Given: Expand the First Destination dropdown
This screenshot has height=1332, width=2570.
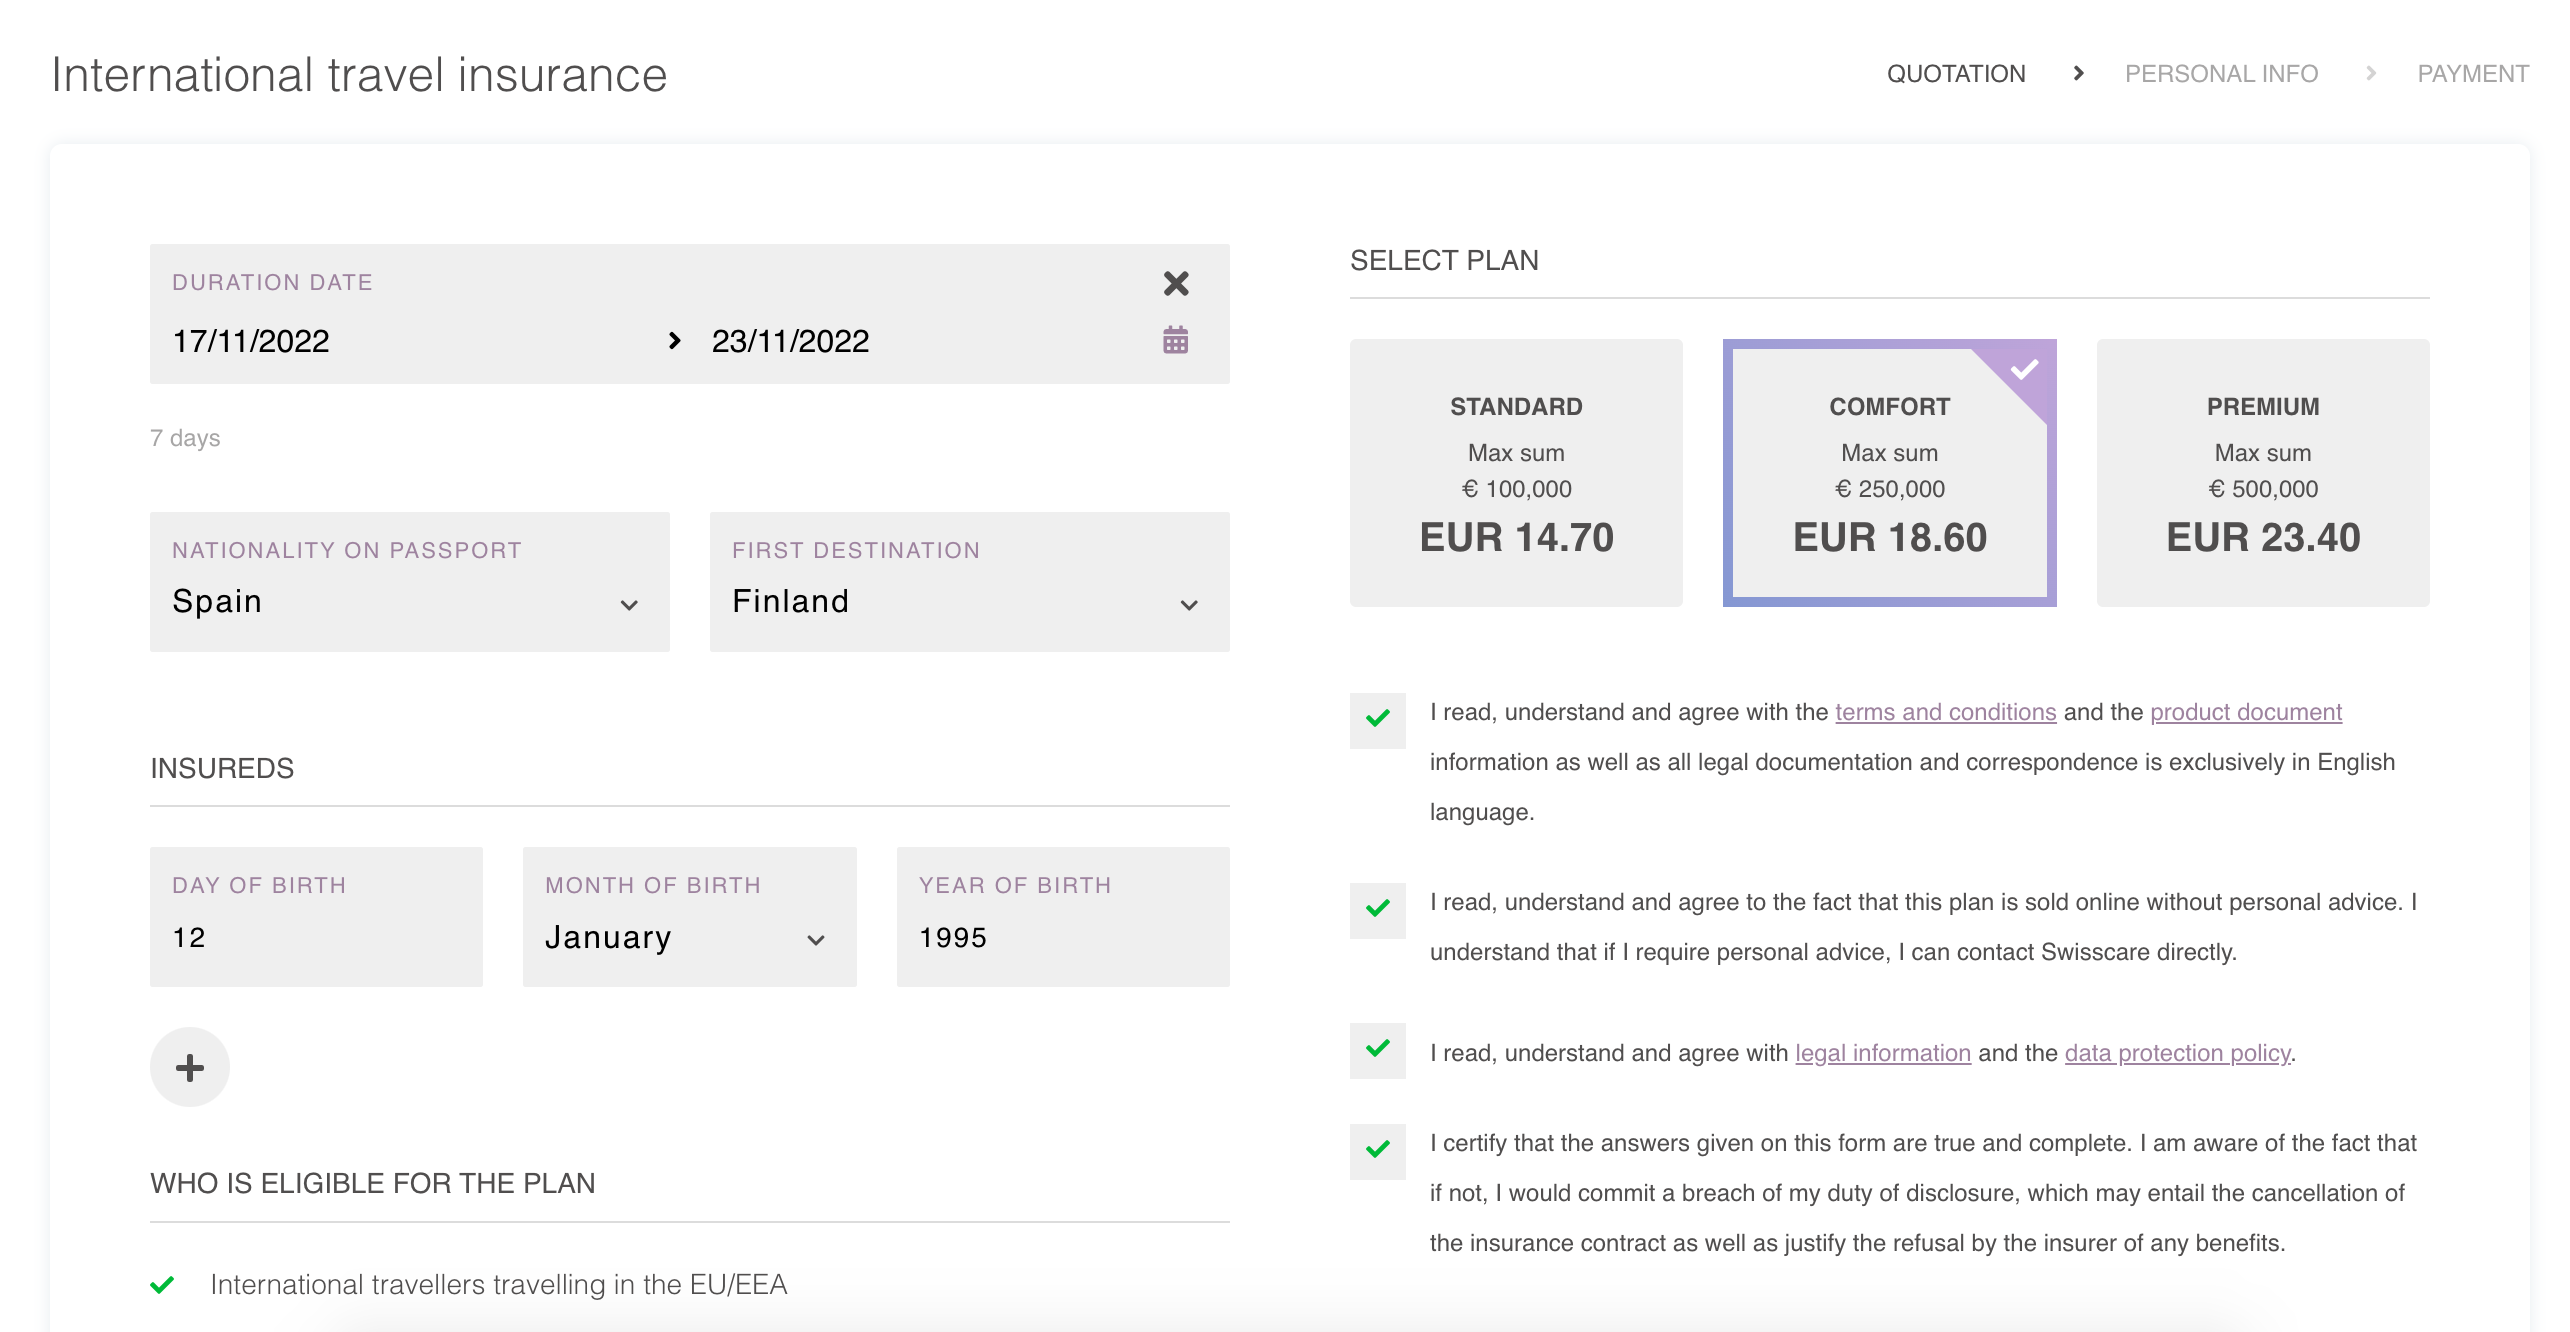Looking at the screenshot, I should (969, 601).
